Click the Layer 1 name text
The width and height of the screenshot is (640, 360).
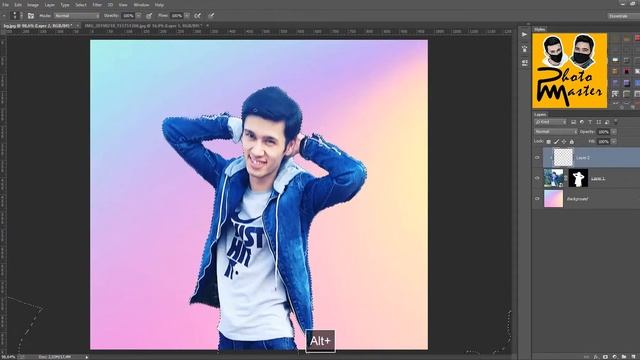coord(598,178)
